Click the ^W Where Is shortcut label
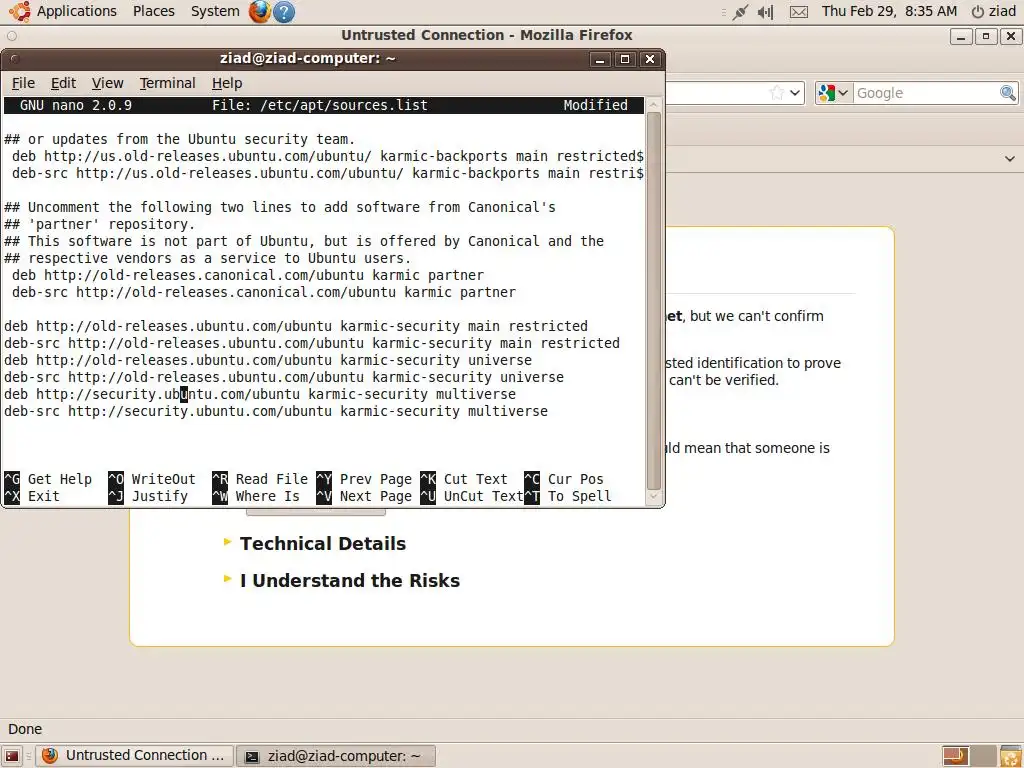Screen dimensions: 1024x768 pyautogui.click(x=256, y=496)
